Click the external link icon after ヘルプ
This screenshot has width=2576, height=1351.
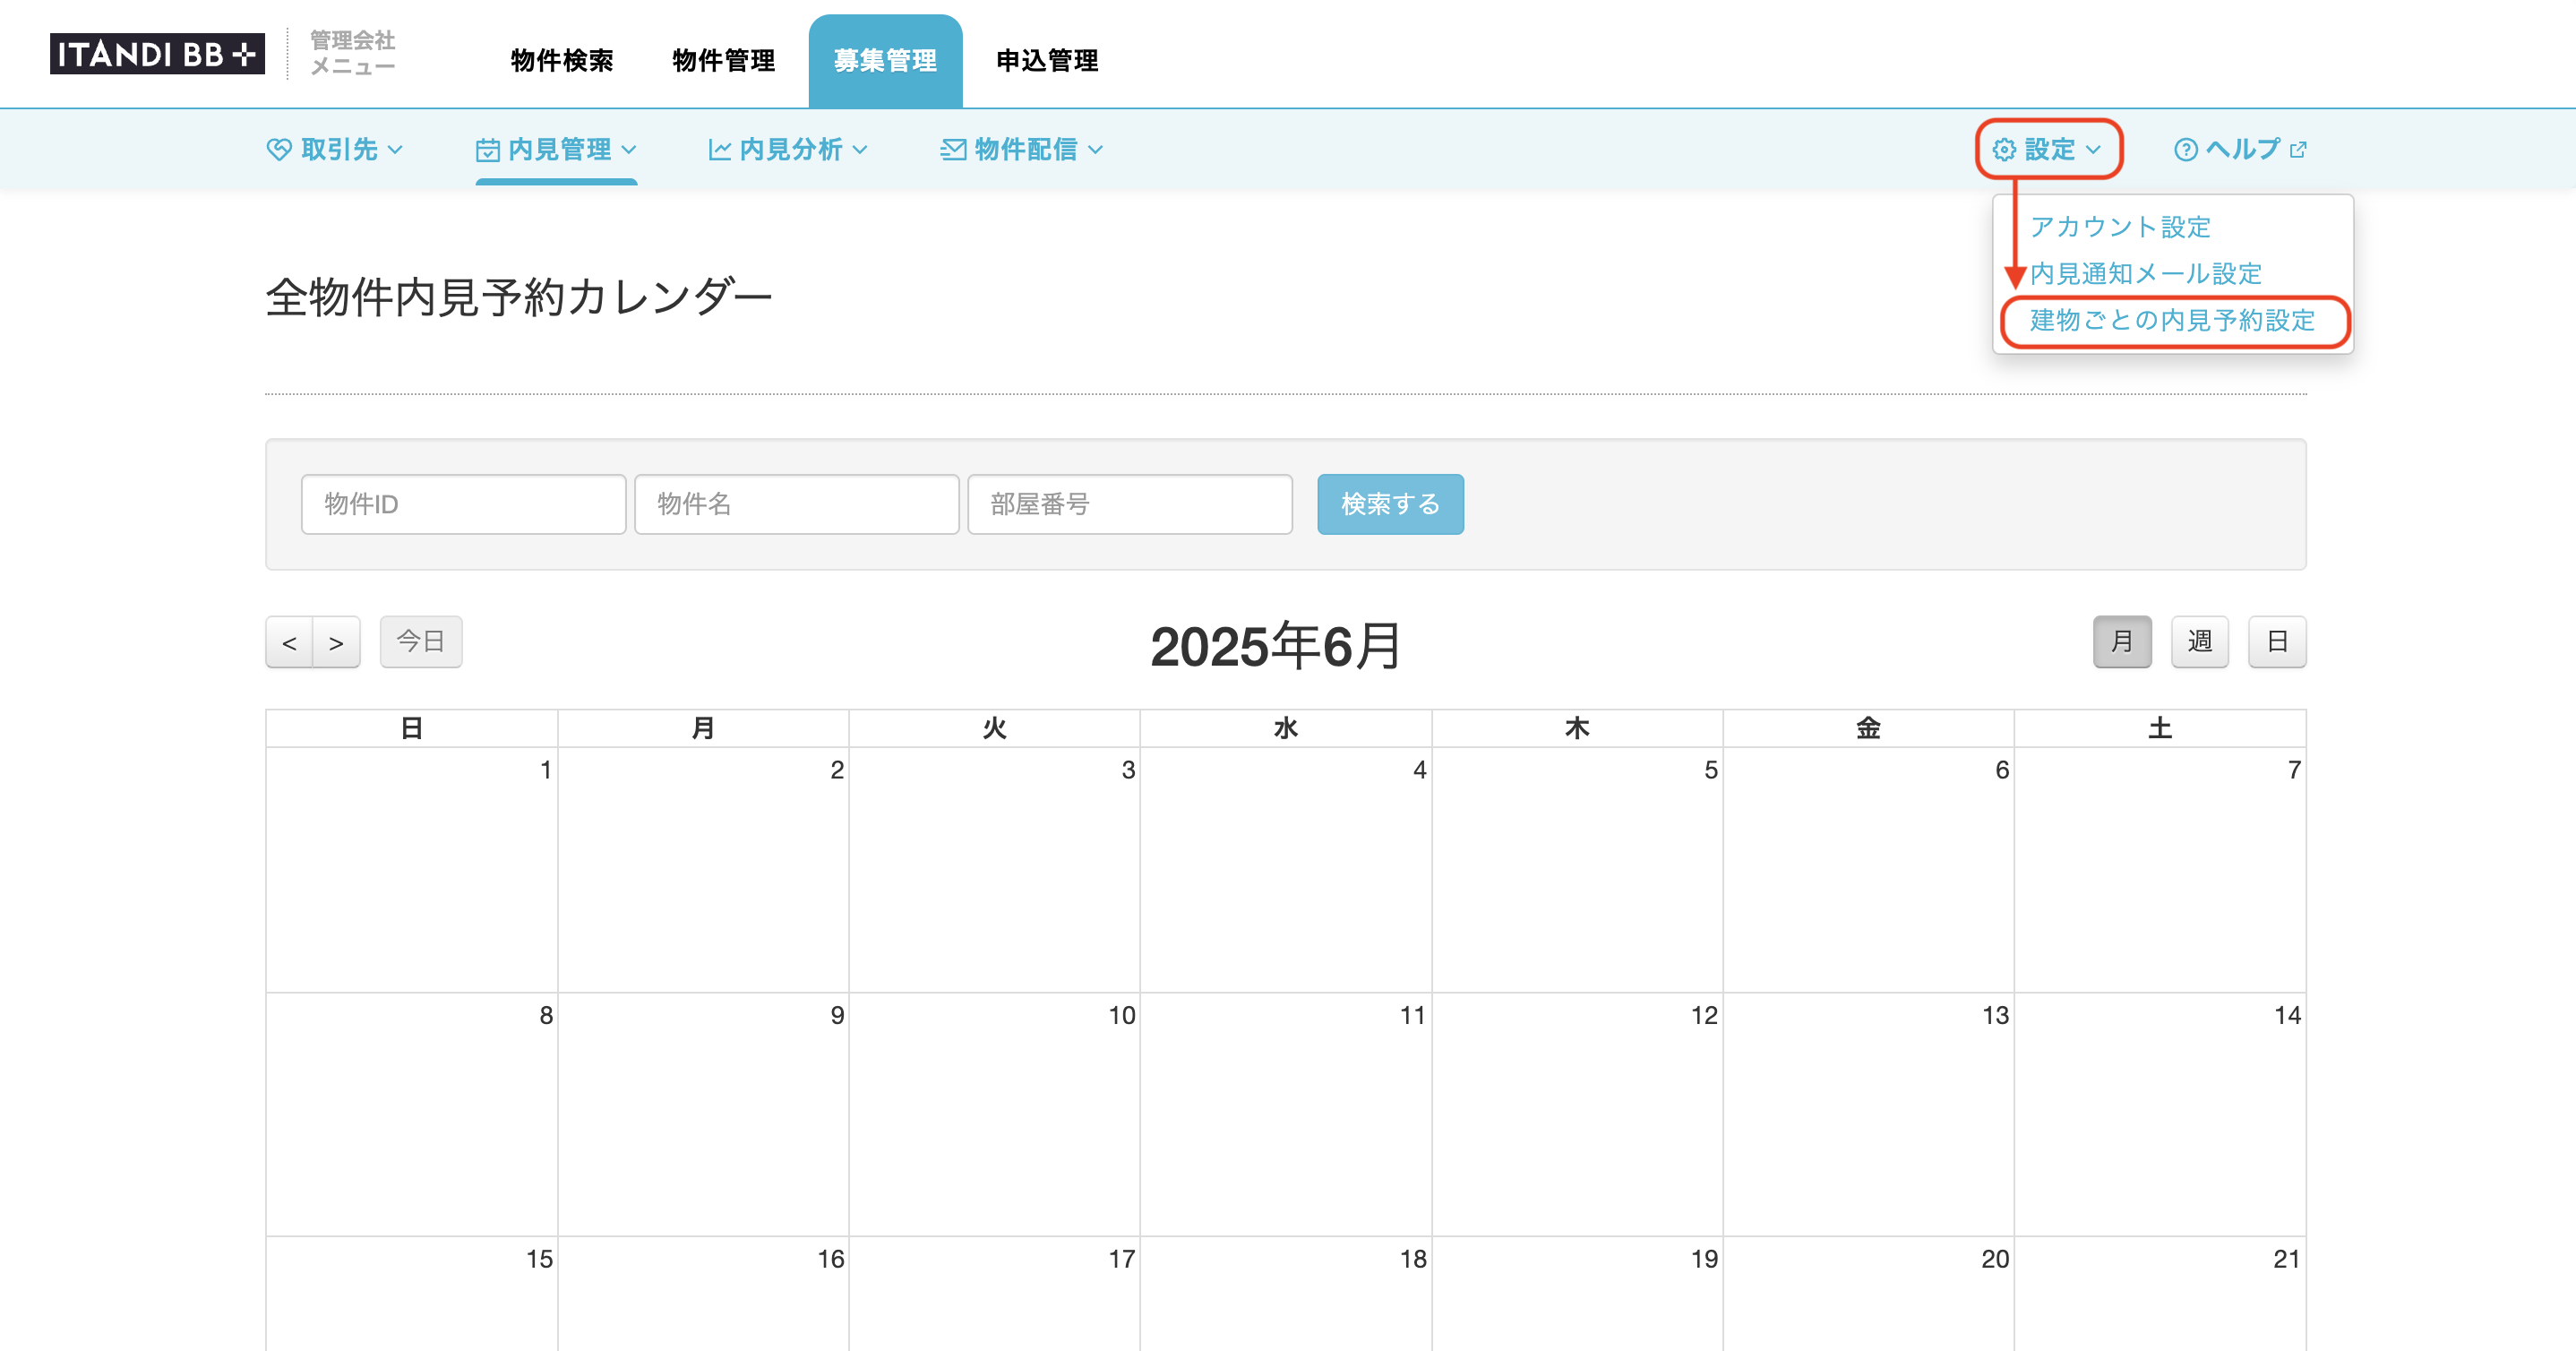point(2298,150)
